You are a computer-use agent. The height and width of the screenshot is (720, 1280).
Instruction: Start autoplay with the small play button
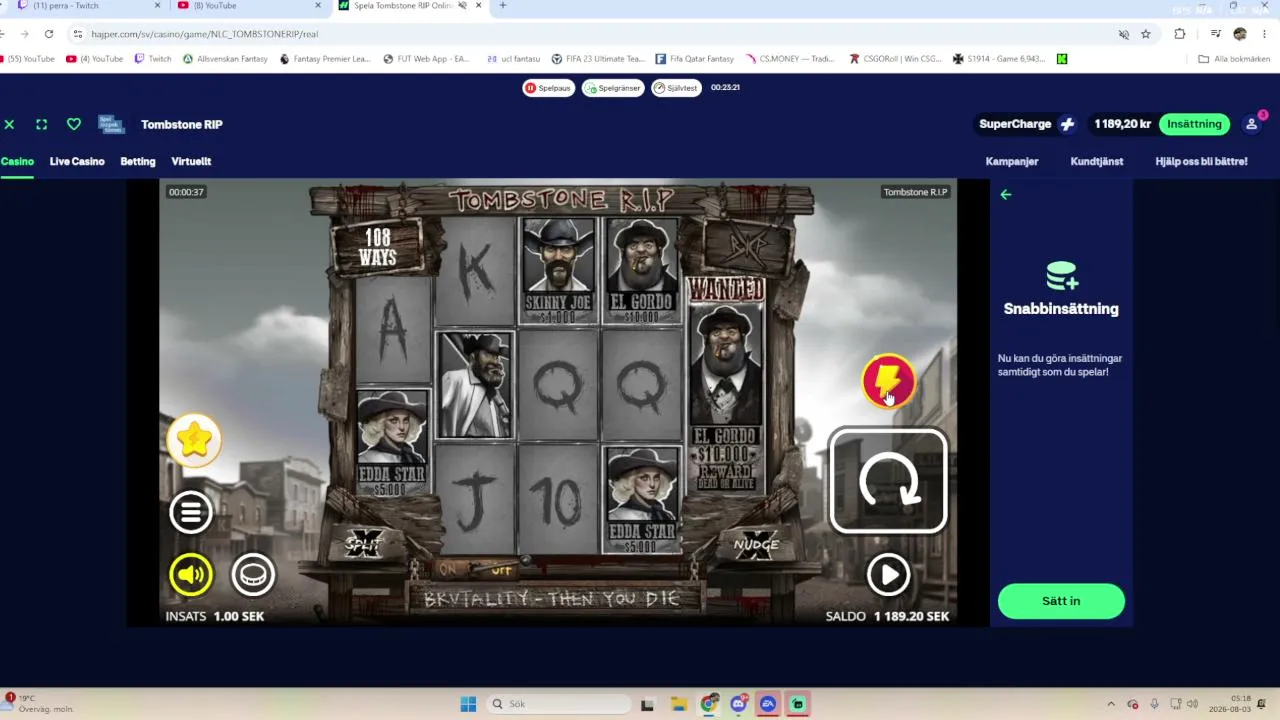888,575
